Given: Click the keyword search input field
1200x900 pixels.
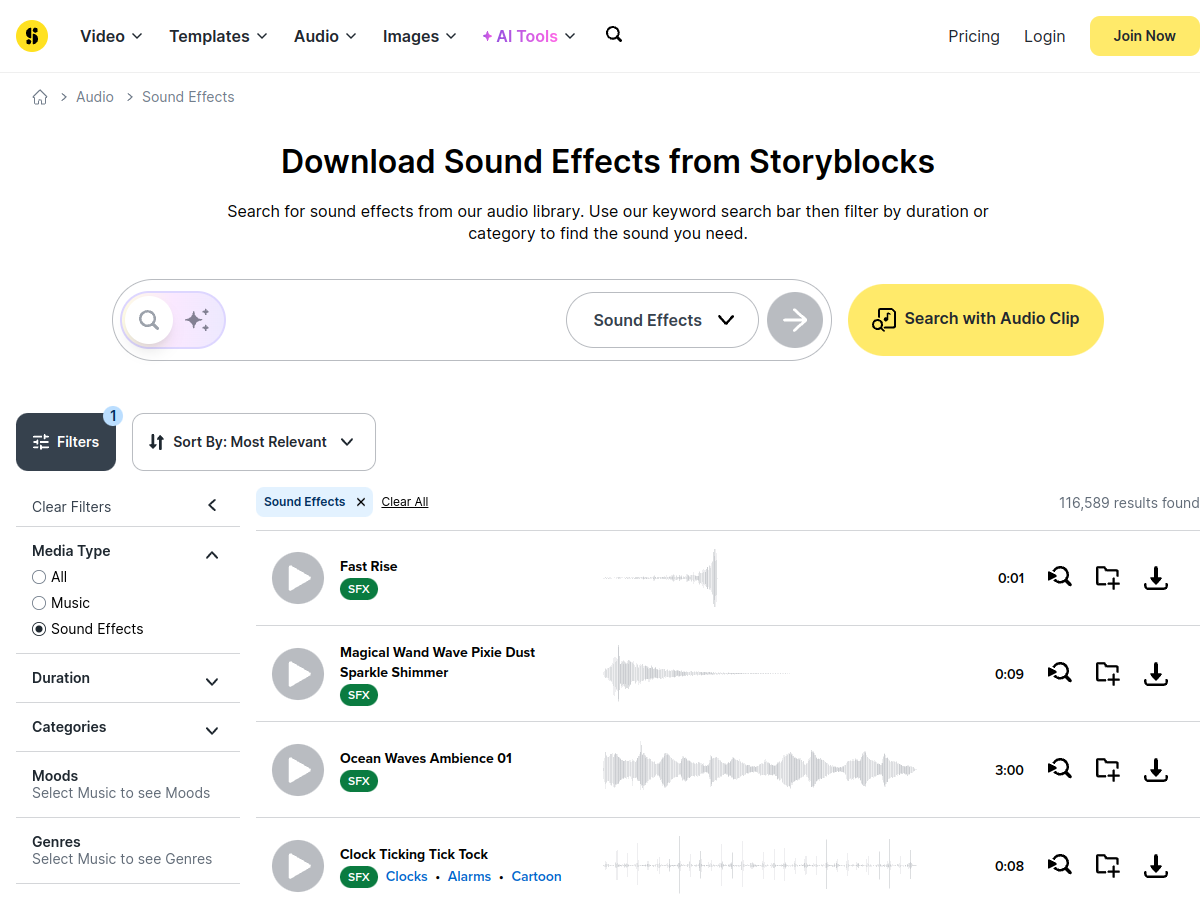Looking at the screenshot, I should coord(395,320).
